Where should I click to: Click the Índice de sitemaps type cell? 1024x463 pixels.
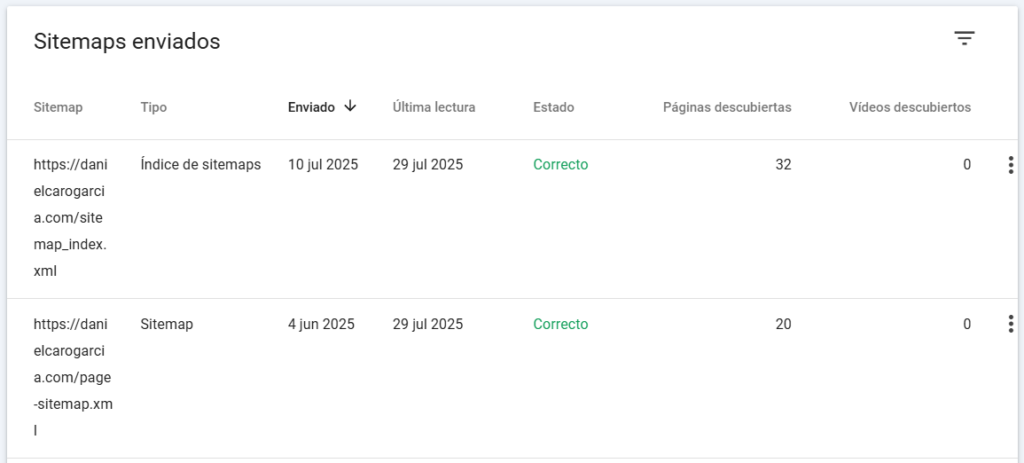point(200,165)
